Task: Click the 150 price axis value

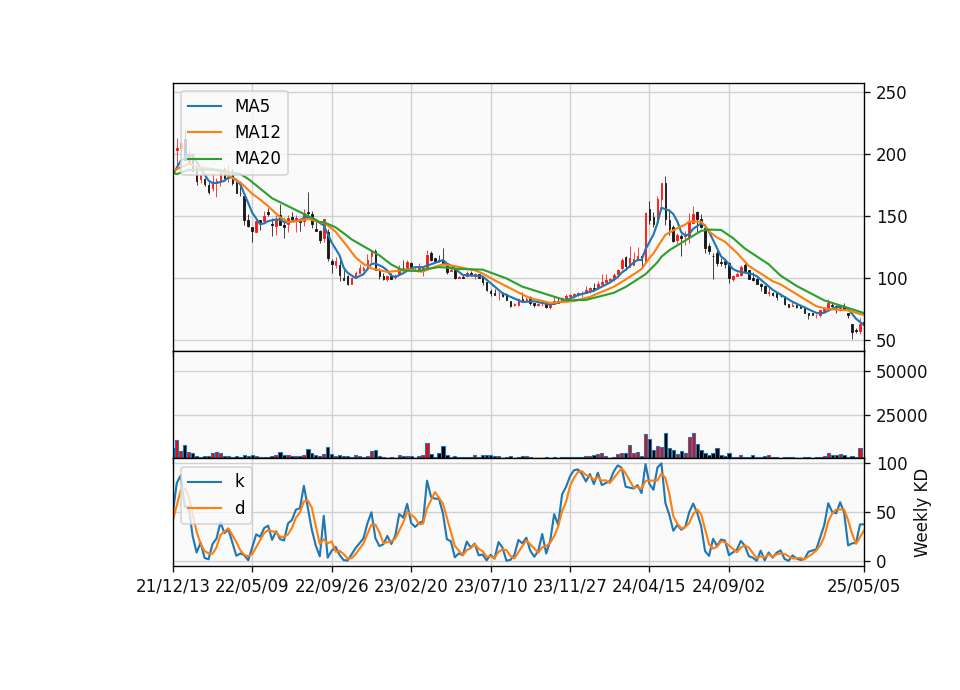Action: click(x=891, y=217)
